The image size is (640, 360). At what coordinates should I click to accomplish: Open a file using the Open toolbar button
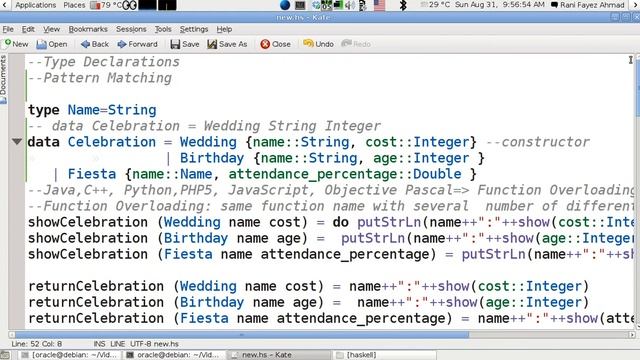(x=52, y=44)
